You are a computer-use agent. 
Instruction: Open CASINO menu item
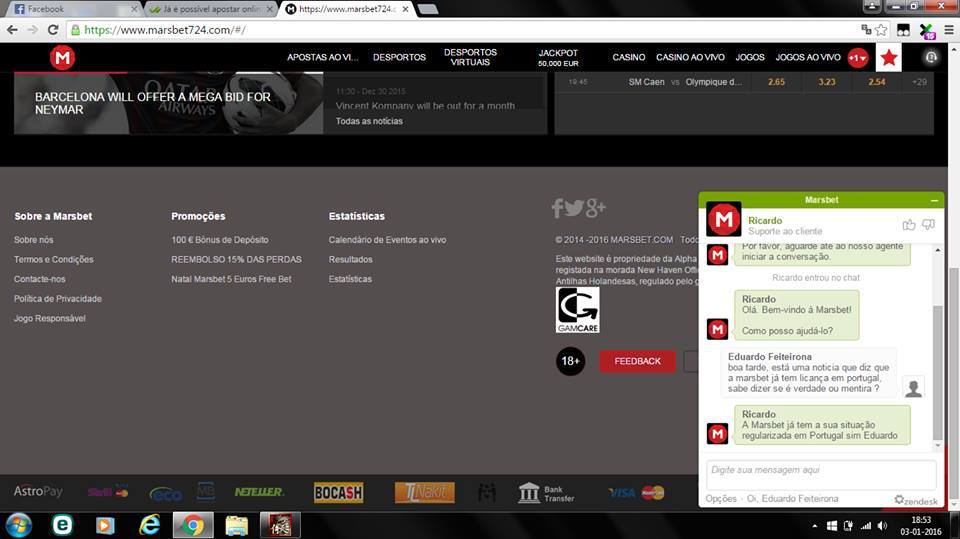tap(629, 58)
